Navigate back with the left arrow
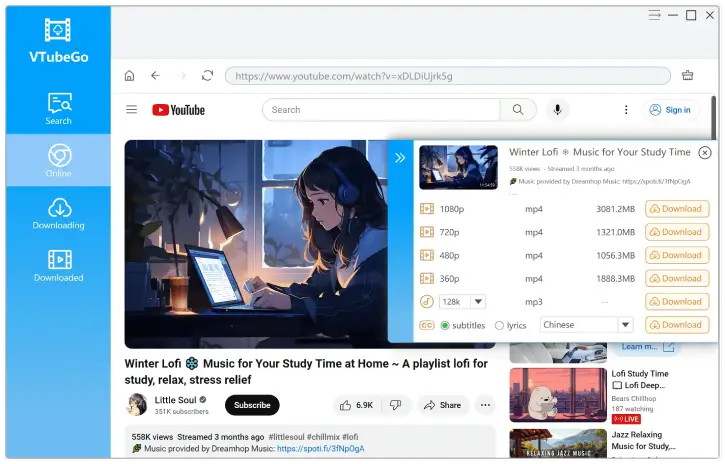 [x=155, y=76]
